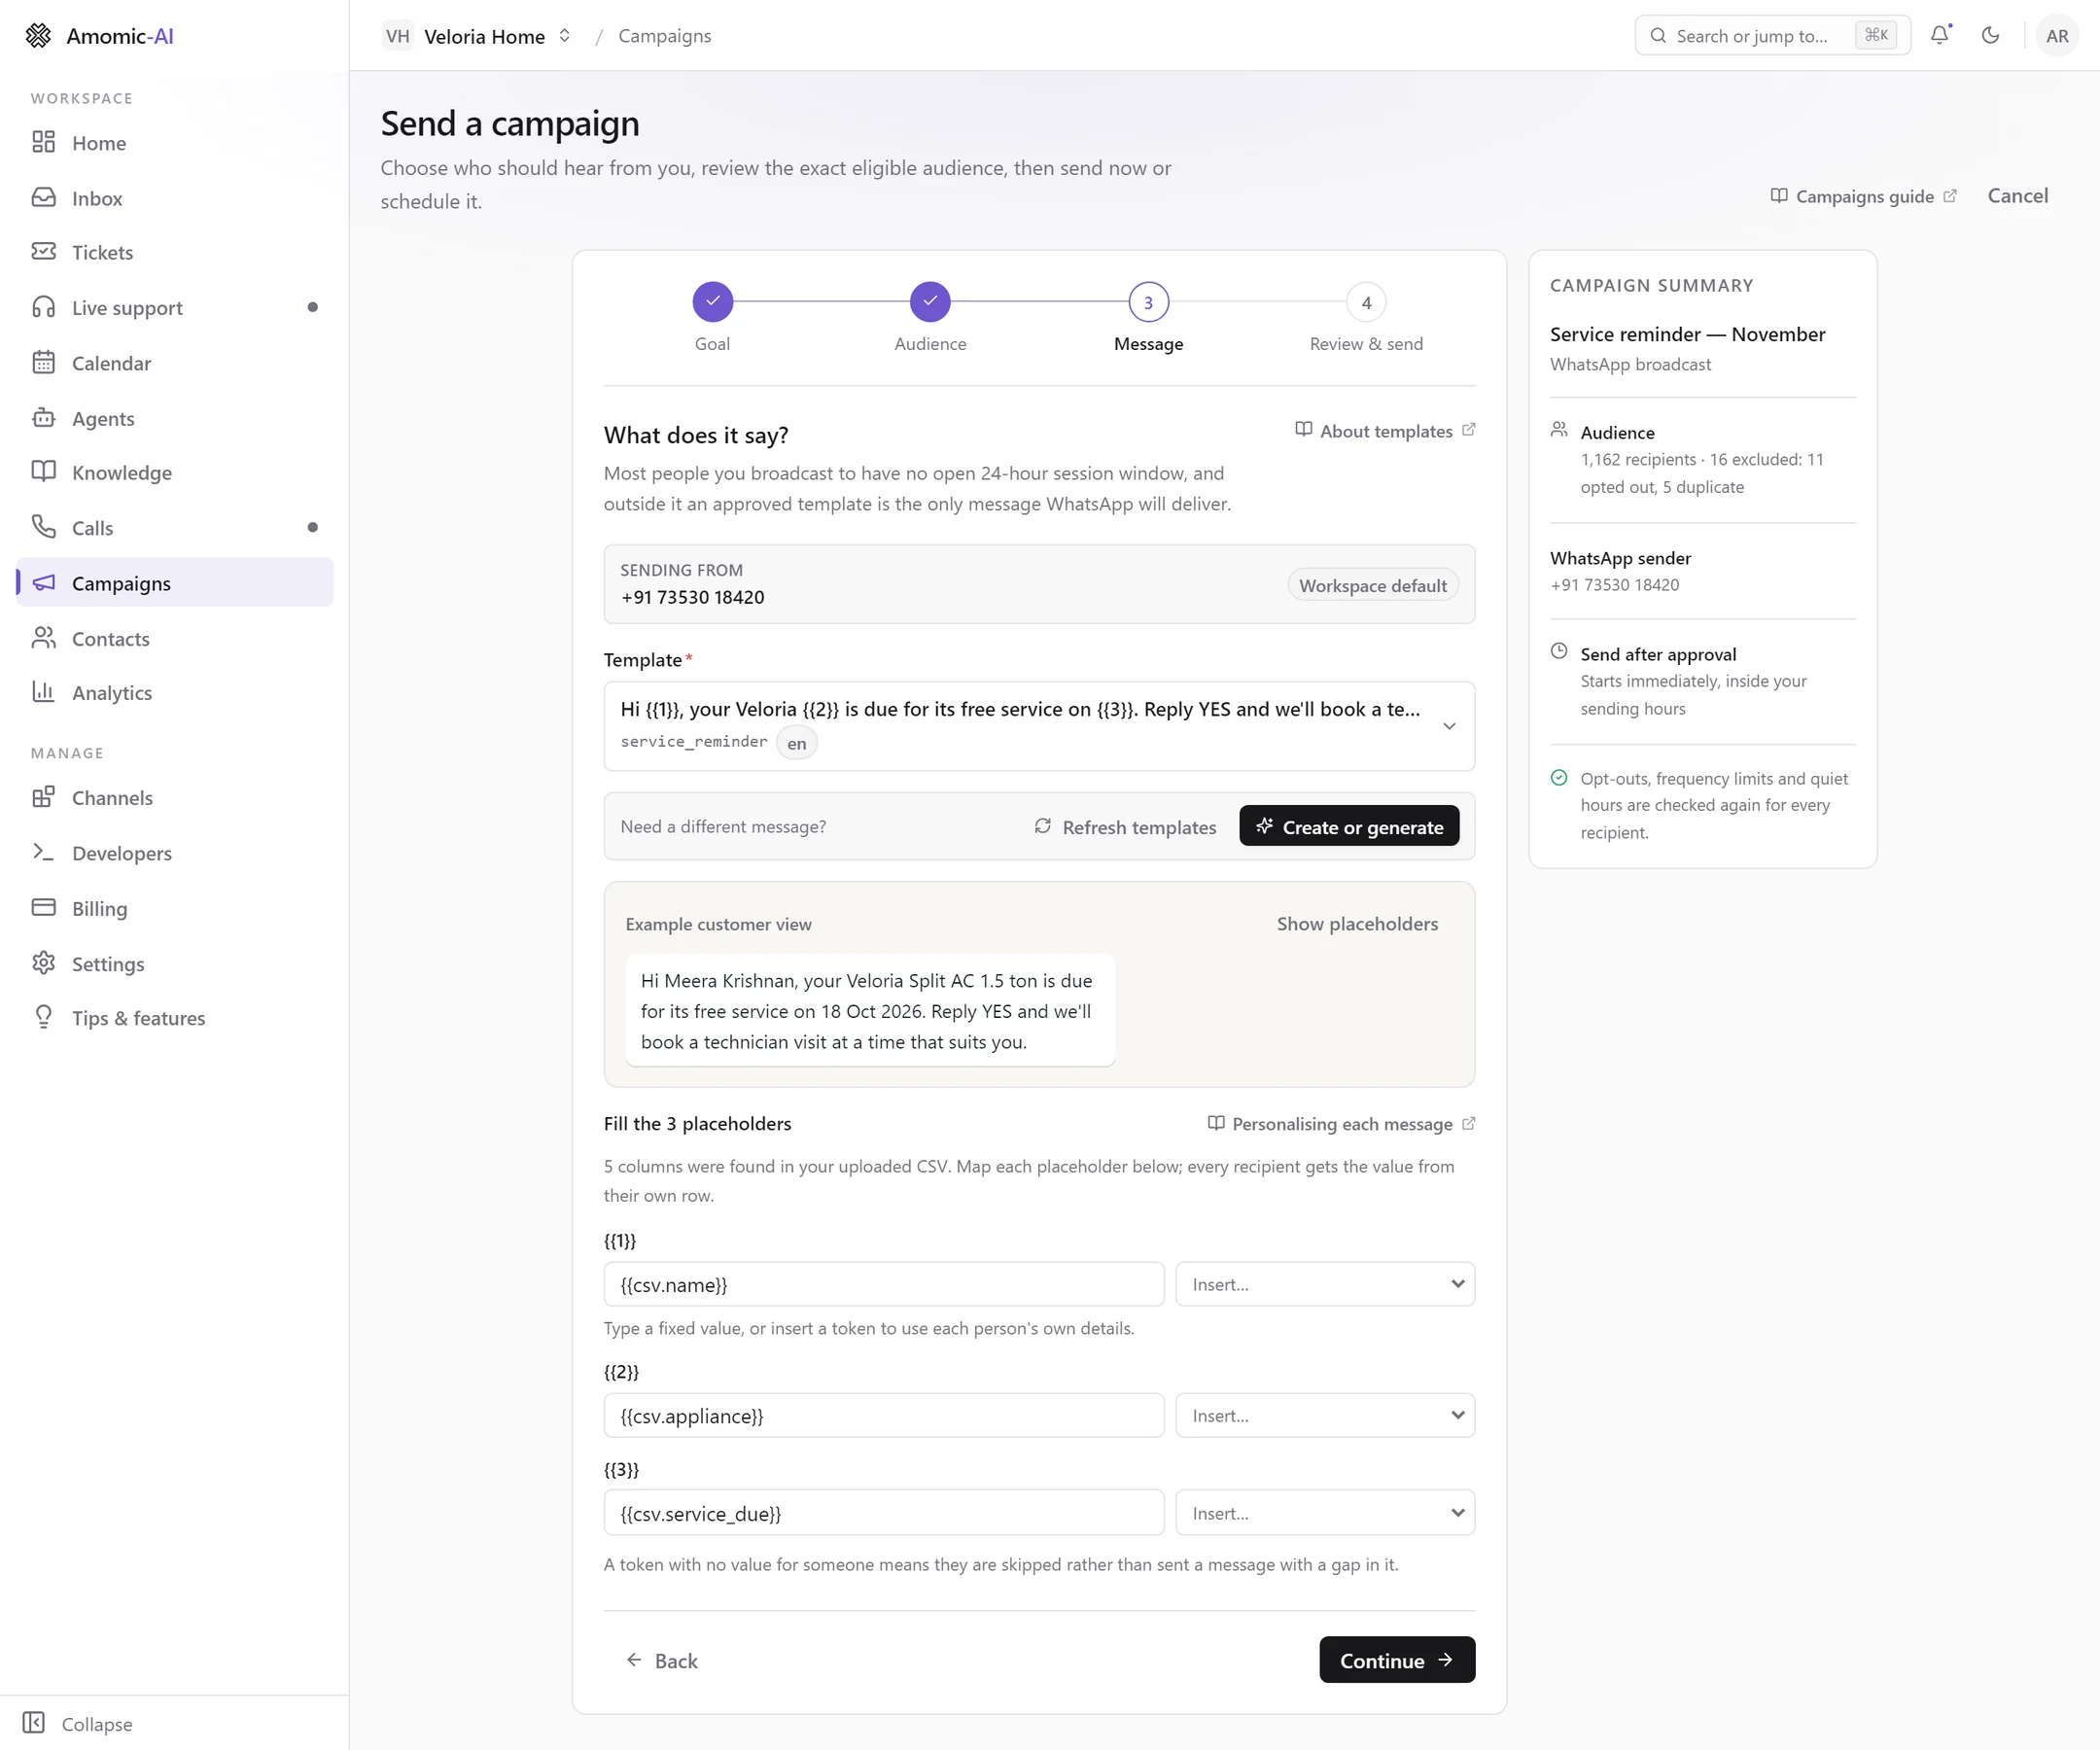Select the Campaigns sidebar item
2100x1750 pixels.
[x=175, y=582]
